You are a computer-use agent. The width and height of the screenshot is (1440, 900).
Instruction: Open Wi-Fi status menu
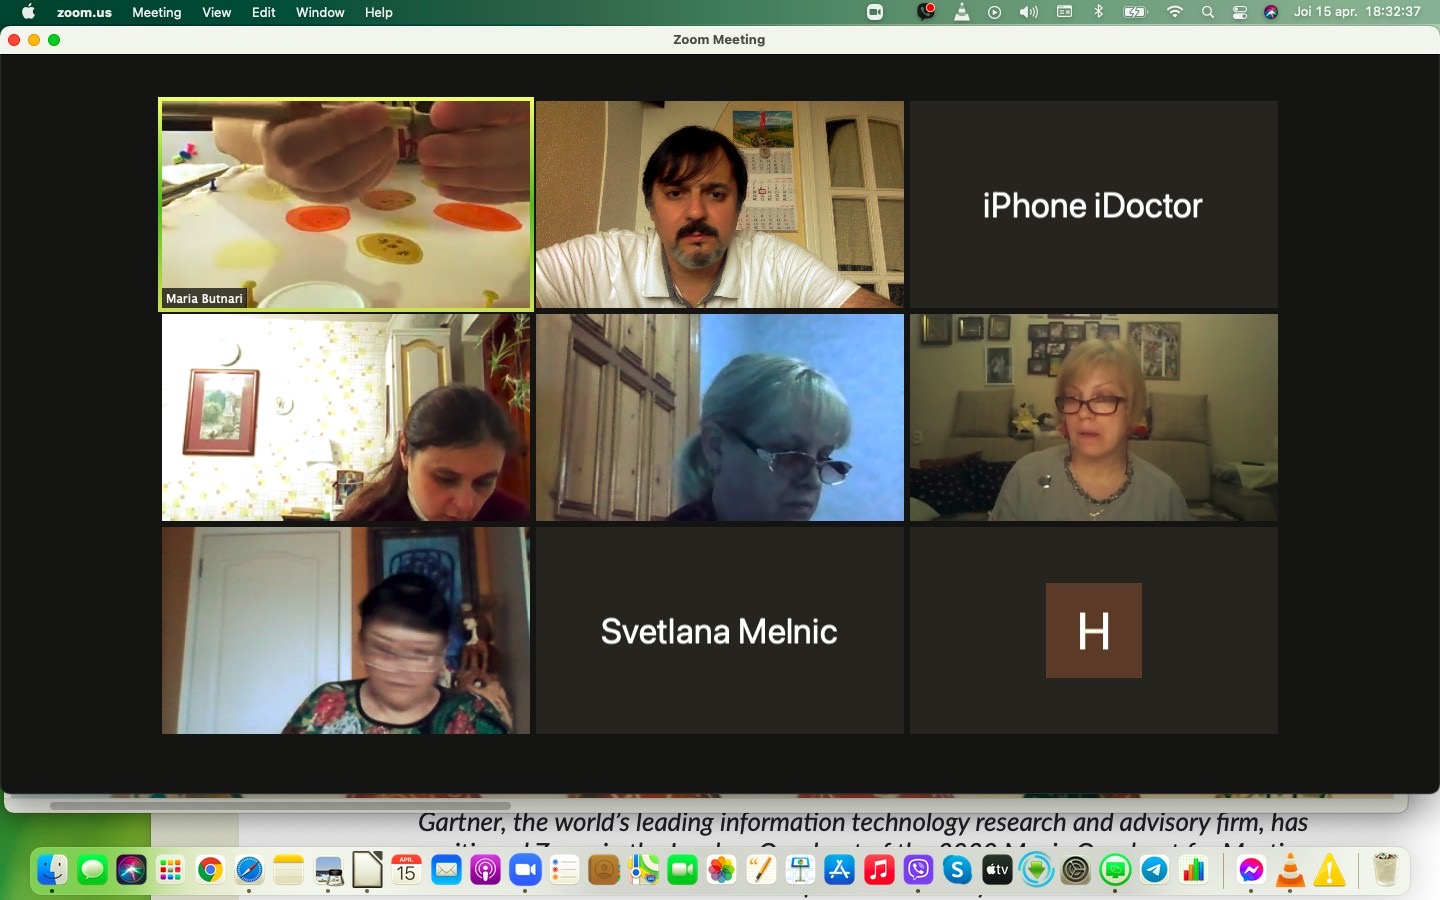(x=1175, y=12)
